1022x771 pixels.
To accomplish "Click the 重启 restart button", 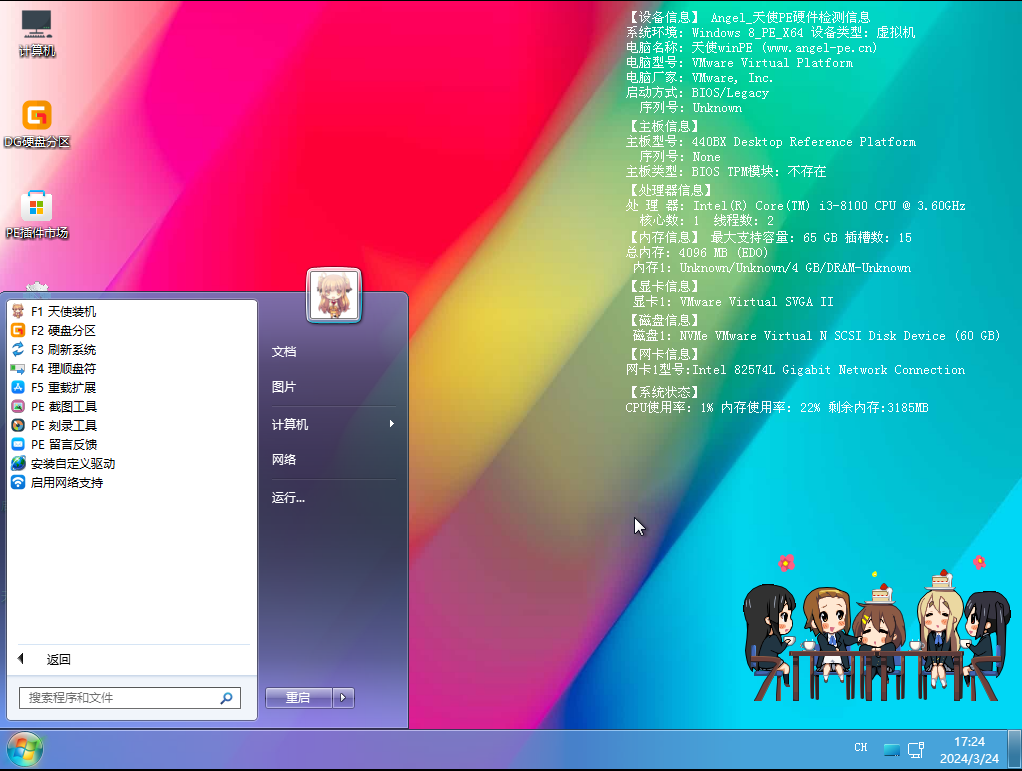I will point(299,698).
